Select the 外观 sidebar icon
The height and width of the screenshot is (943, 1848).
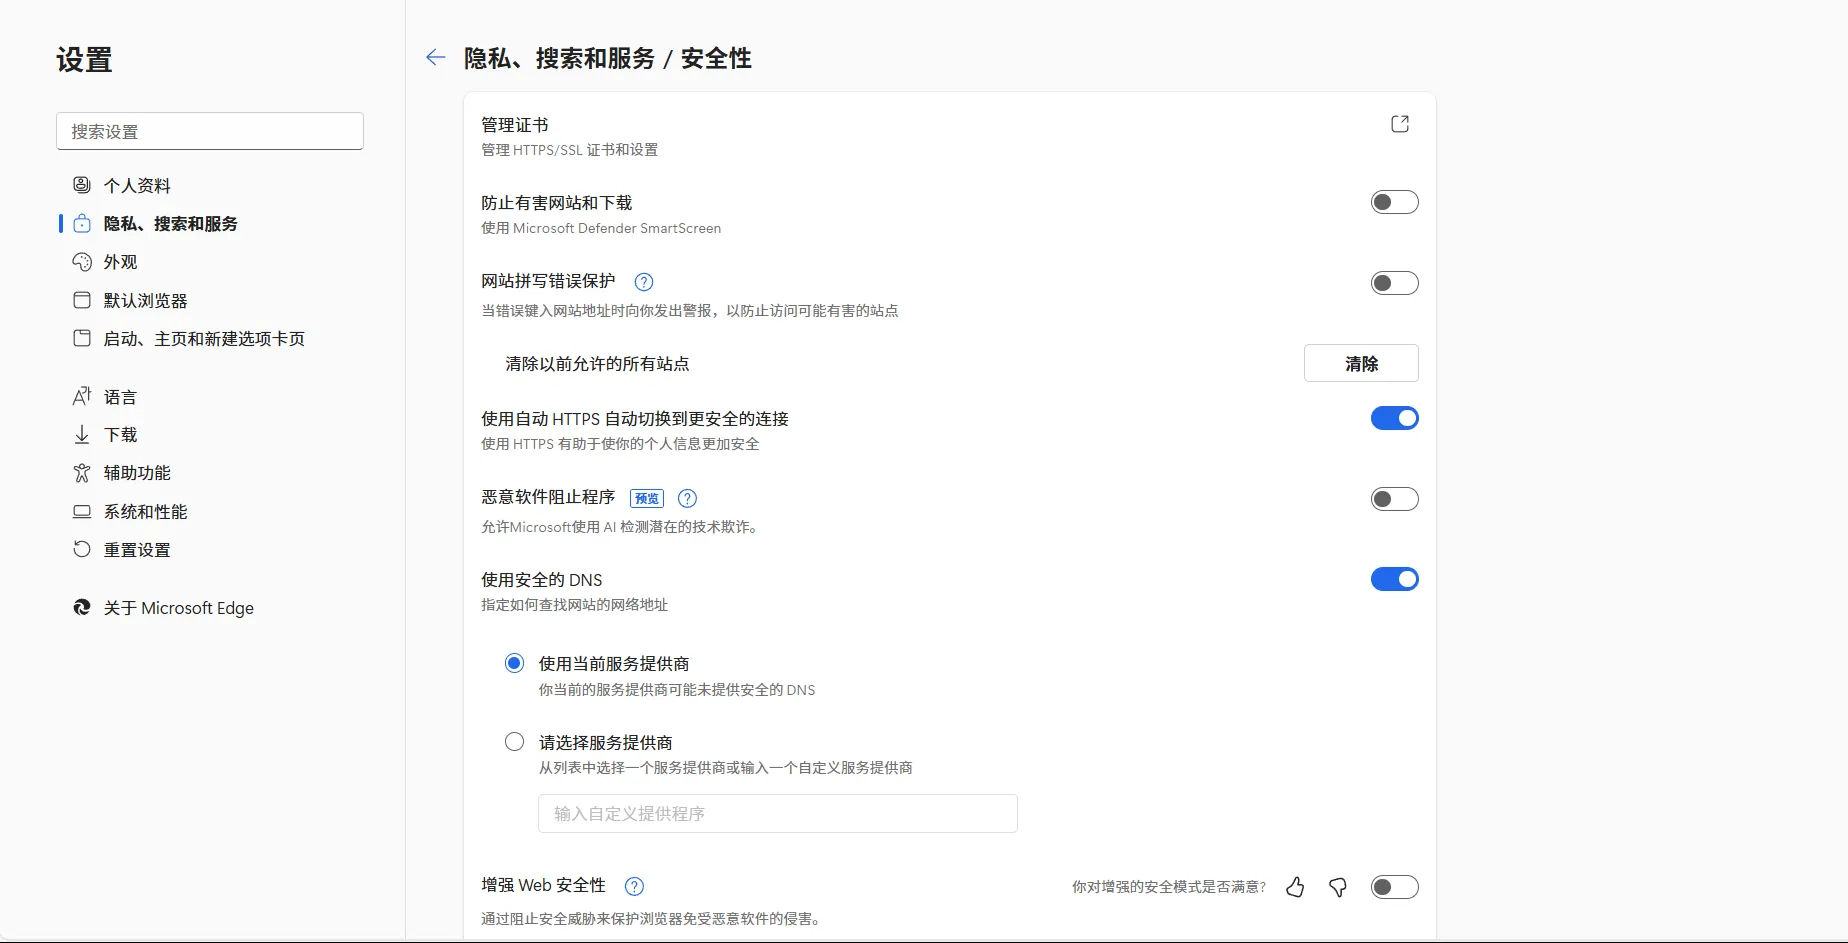81,261
